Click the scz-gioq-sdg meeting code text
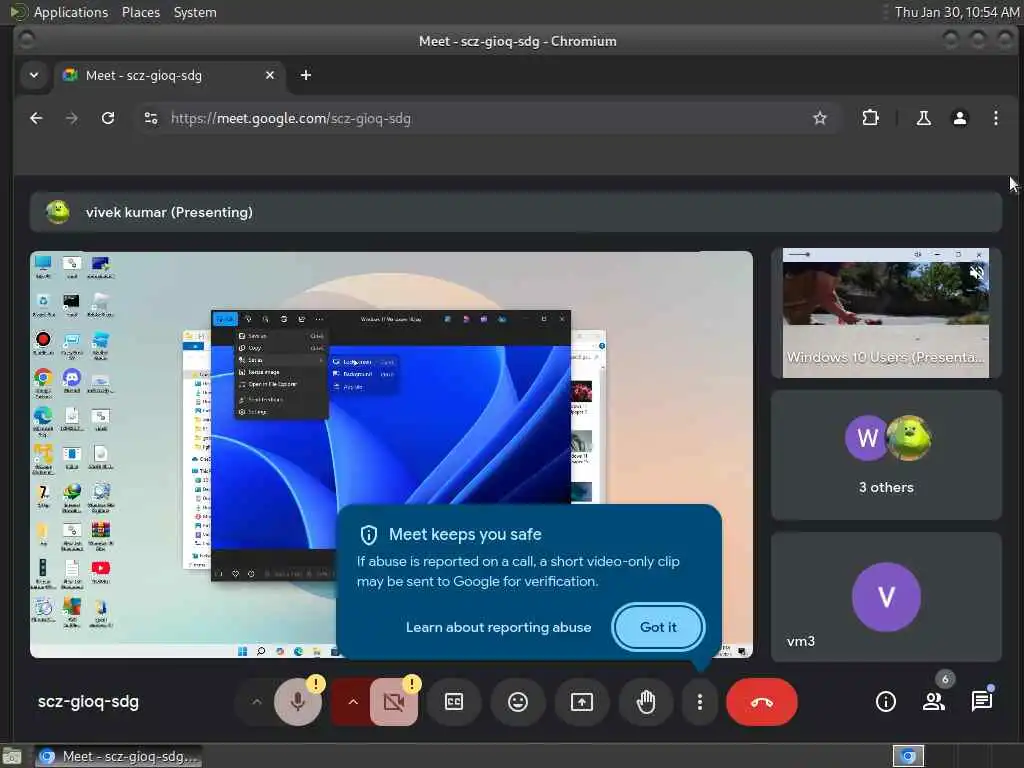The image size is (1024, 768). click(x=88, y=702)
